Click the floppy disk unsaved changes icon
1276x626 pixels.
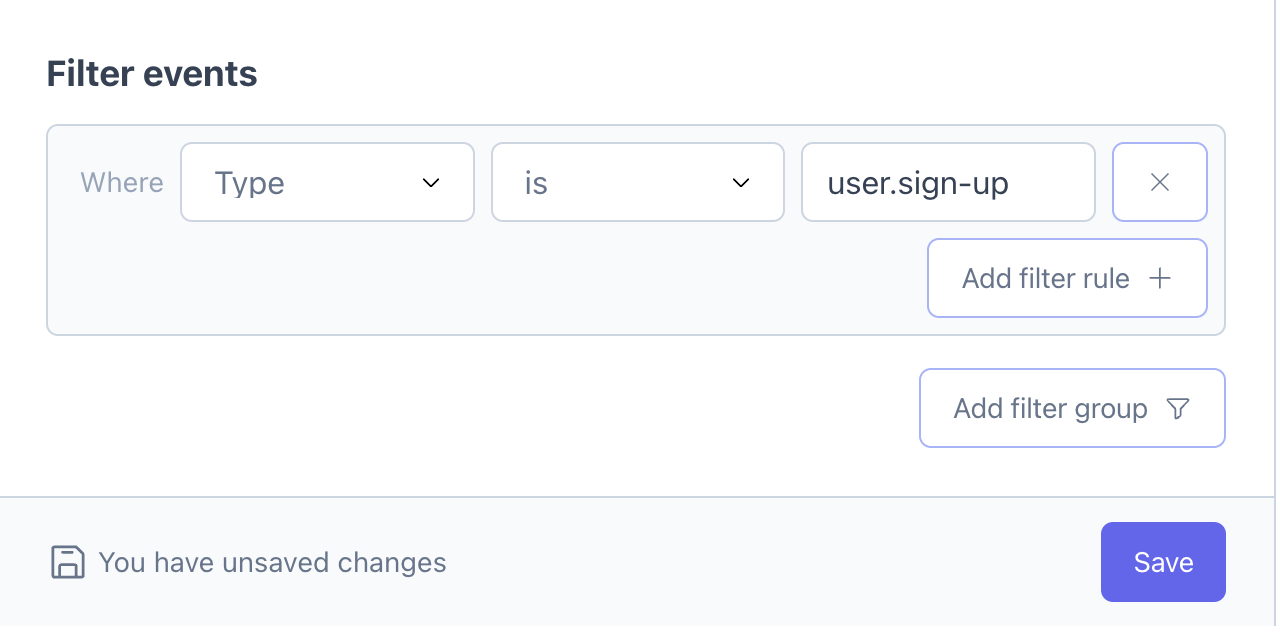pos(67,562)
